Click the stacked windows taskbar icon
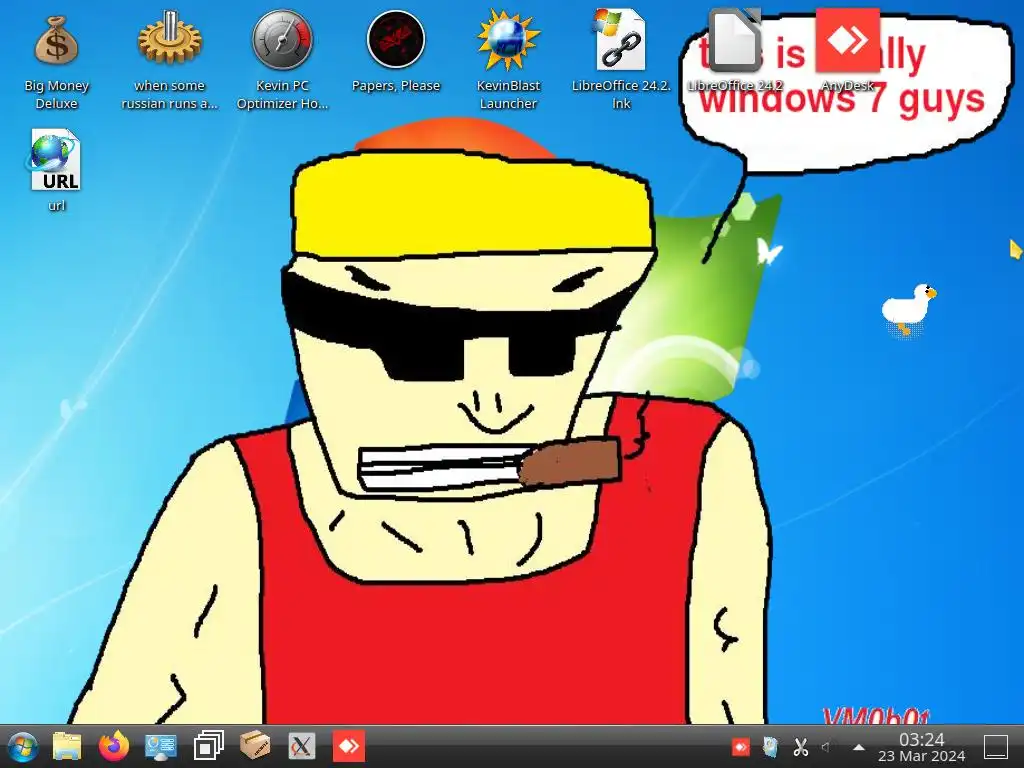Image resolution: width=1024 pixels, height=768 pixels. click(x=208, y=746)
